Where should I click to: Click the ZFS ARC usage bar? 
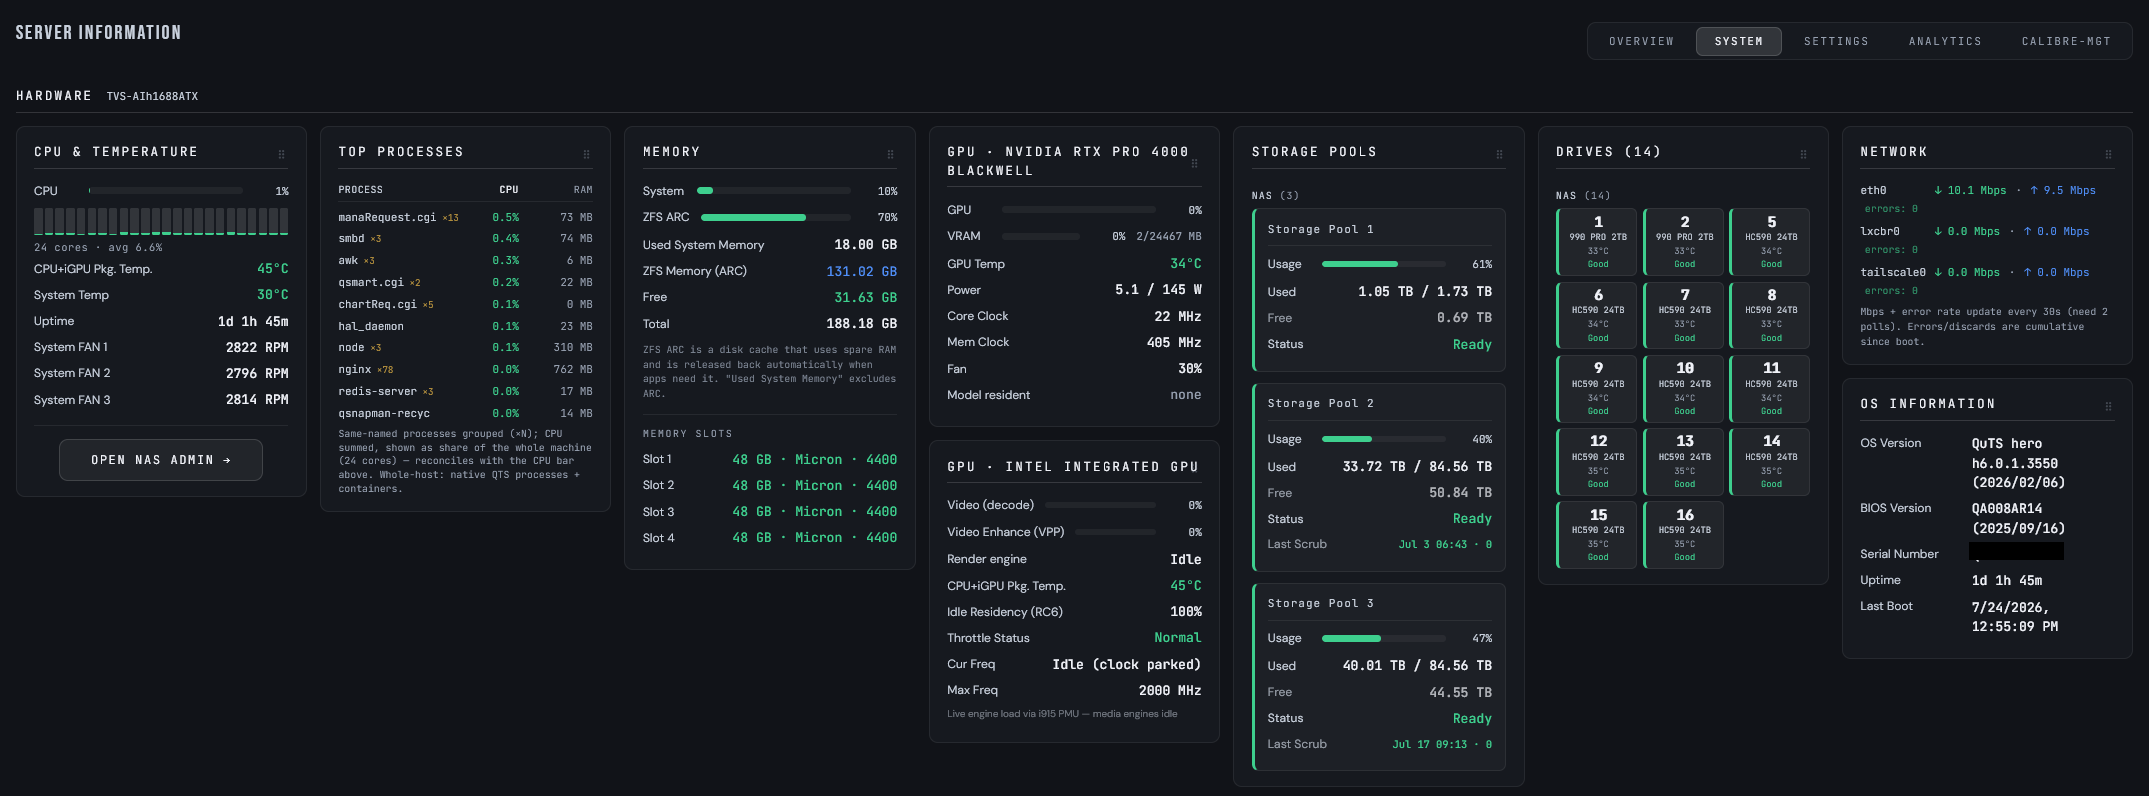pos(776,217)
